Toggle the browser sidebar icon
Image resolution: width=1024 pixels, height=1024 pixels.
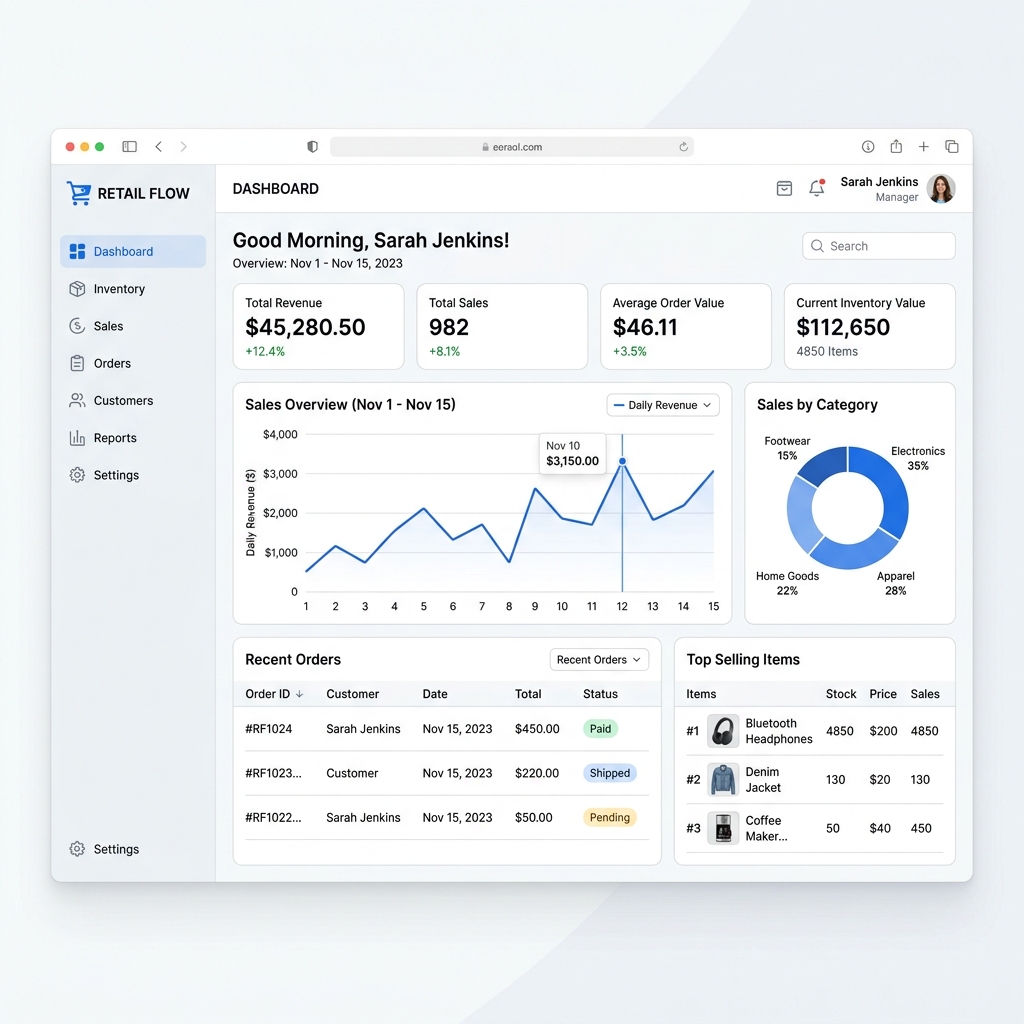point(129,146)
